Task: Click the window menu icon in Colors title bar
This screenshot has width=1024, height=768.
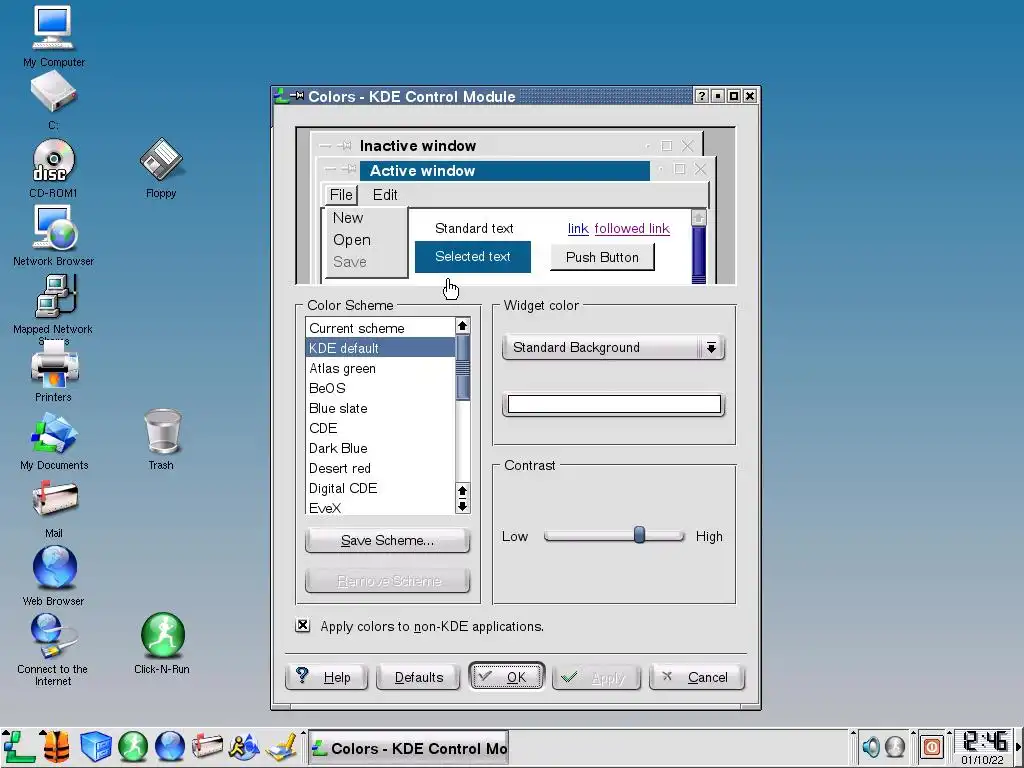Action: [281, 96]
